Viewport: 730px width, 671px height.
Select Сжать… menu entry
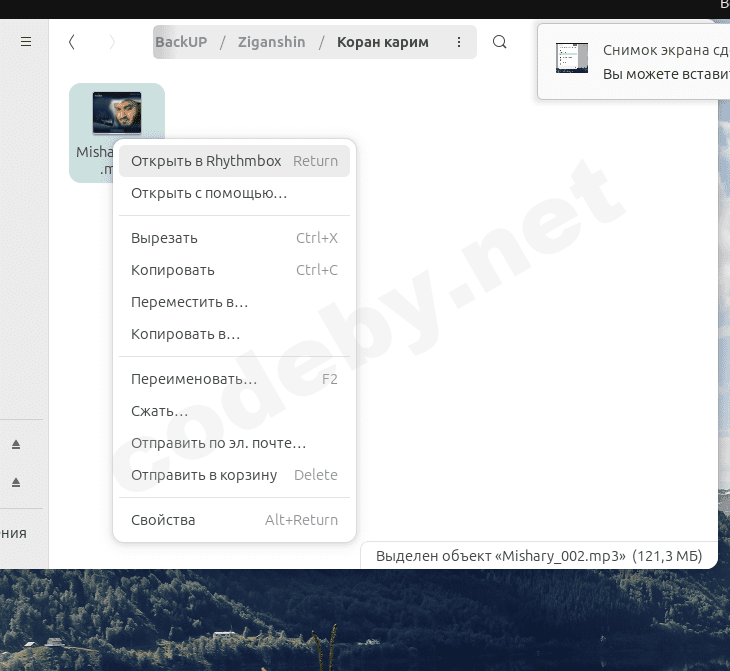[234, 411]
